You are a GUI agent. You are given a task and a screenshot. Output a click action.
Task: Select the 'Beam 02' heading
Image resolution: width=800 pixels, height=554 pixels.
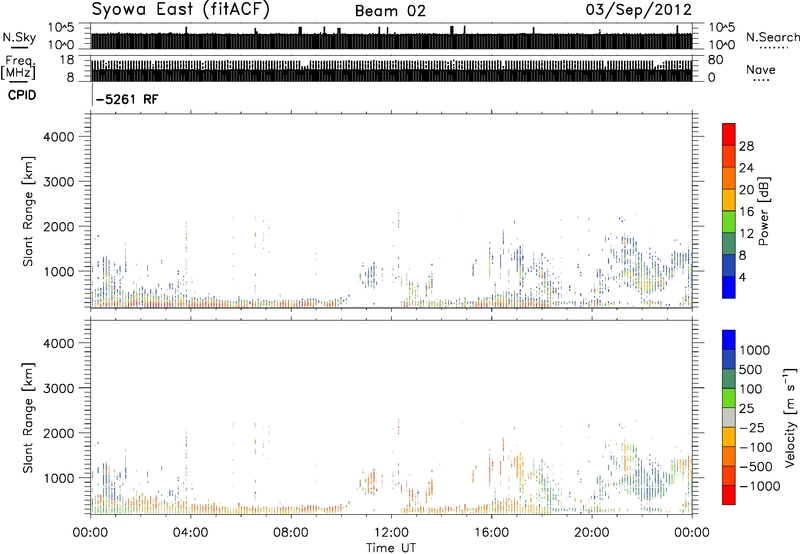[x=390, y=11]
